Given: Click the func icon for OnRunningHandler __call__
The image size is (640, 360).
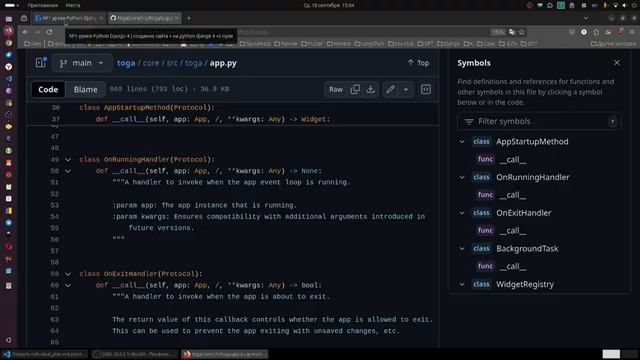Looking at the screenshot, I should (x=485, y=195).
